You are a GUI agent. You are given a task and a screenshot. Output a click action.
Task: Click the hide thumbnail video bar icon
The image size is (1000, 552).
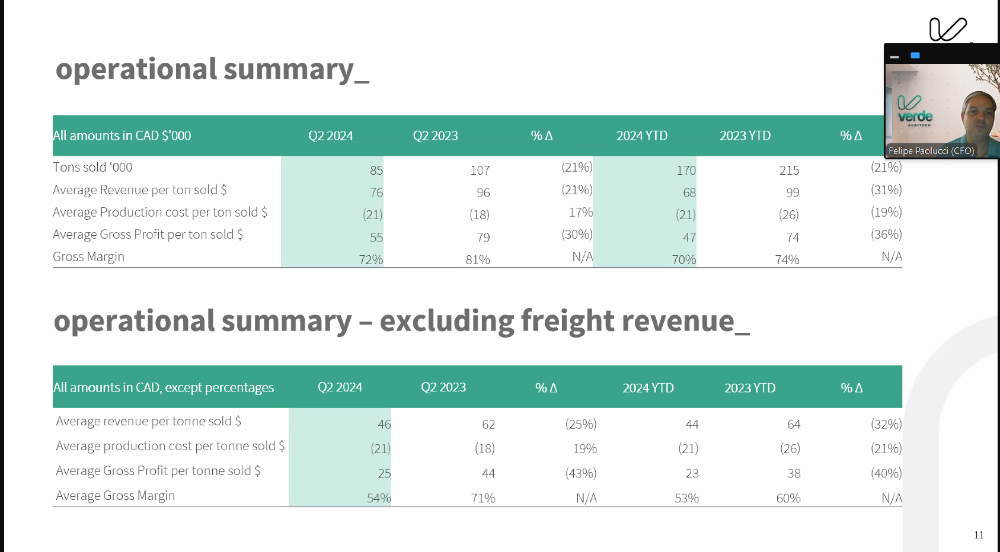pyautogui.click(x=893, y=55)
